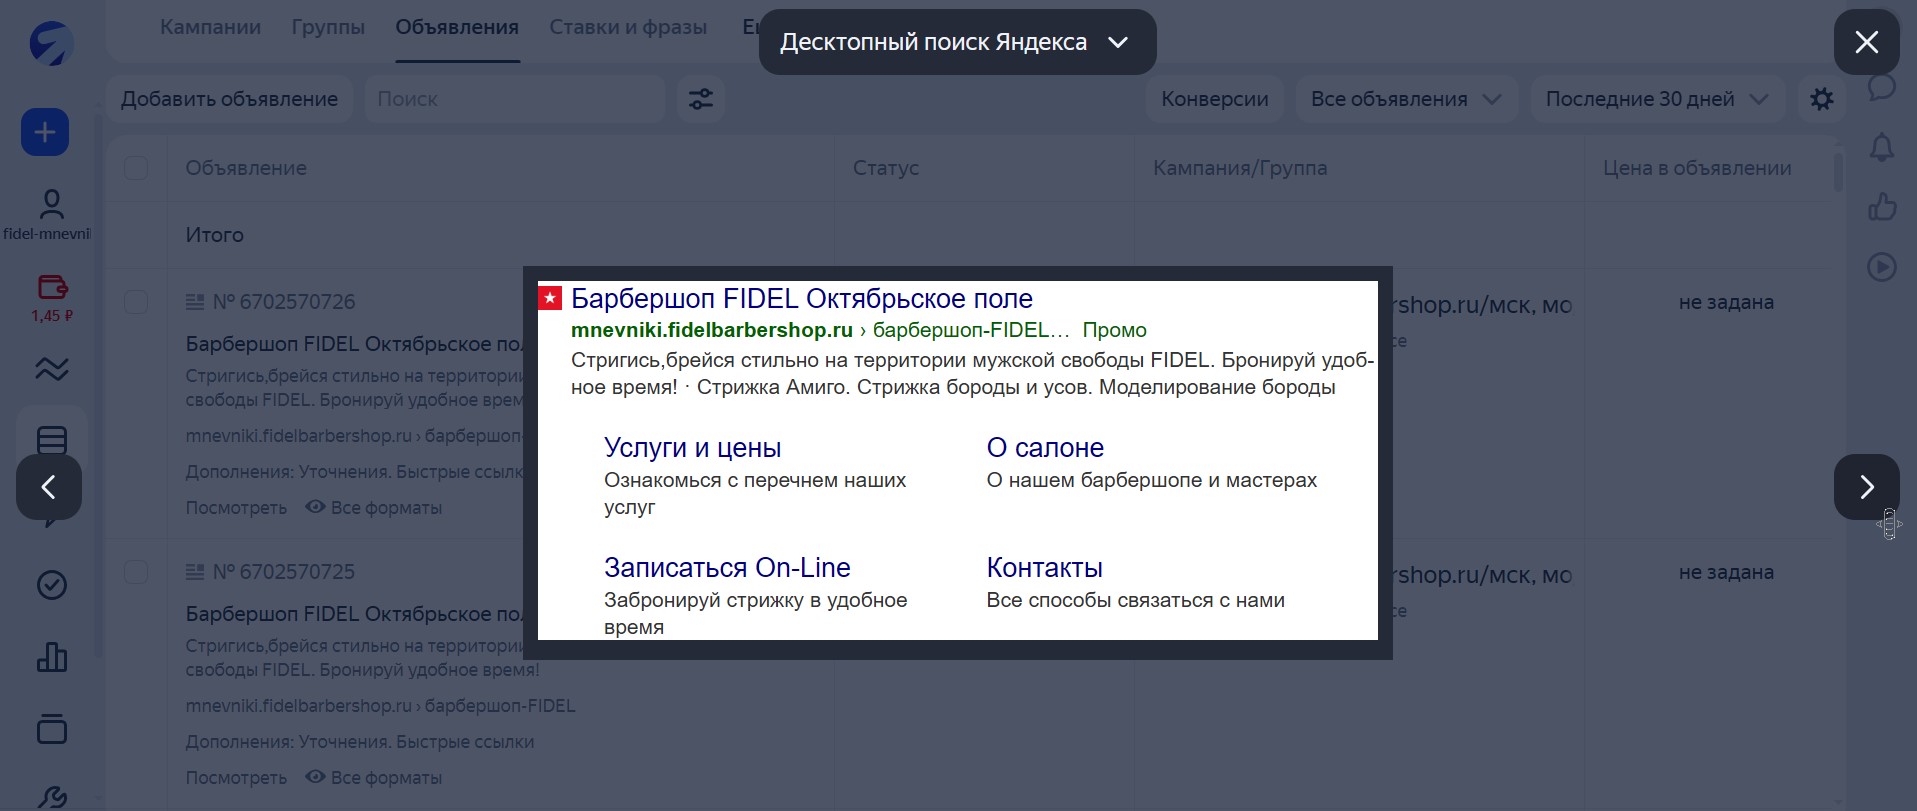Click Посмотреть link for ad № 6702570726
Viewport: 1917px width, 811px height.
236,508
